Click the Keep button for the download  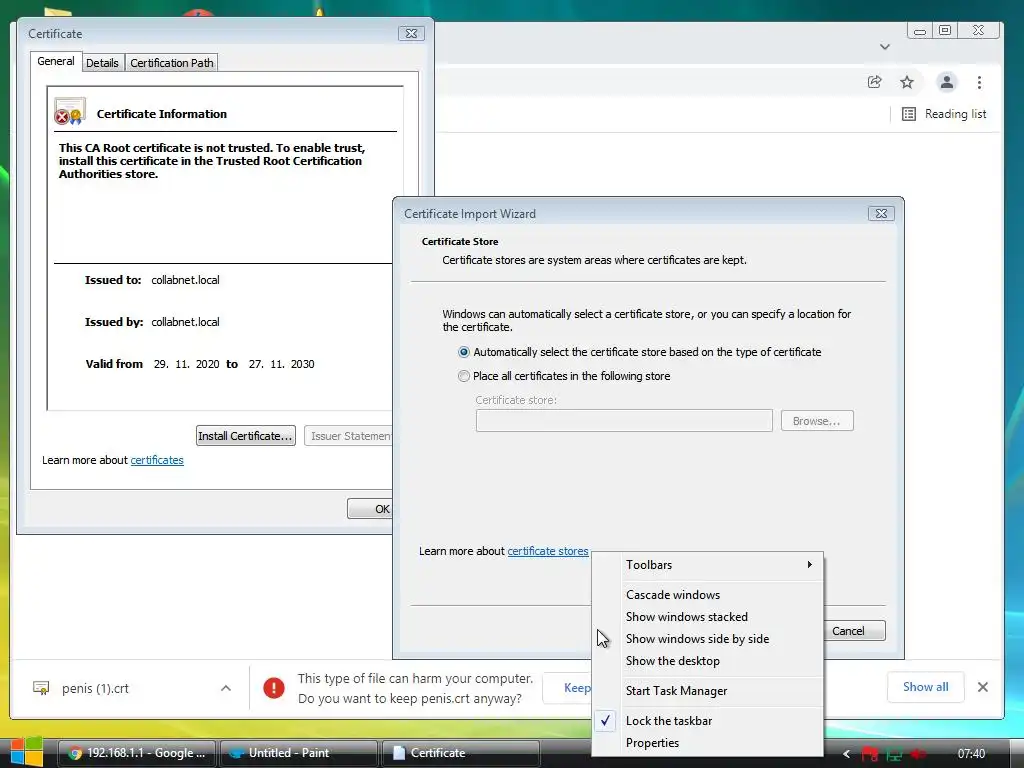click(568, 688)
